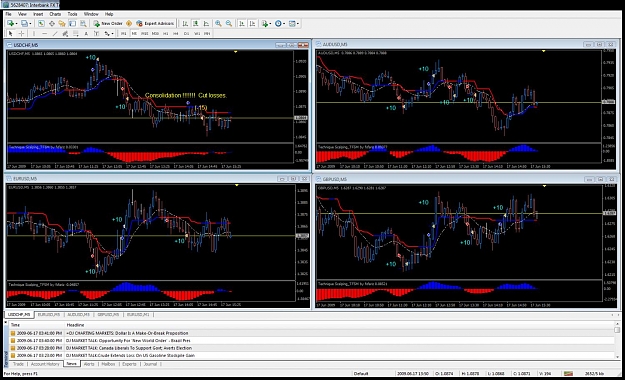
Task: Switch to the EURUSD,M5 chart tab
Action: (49, 315)
